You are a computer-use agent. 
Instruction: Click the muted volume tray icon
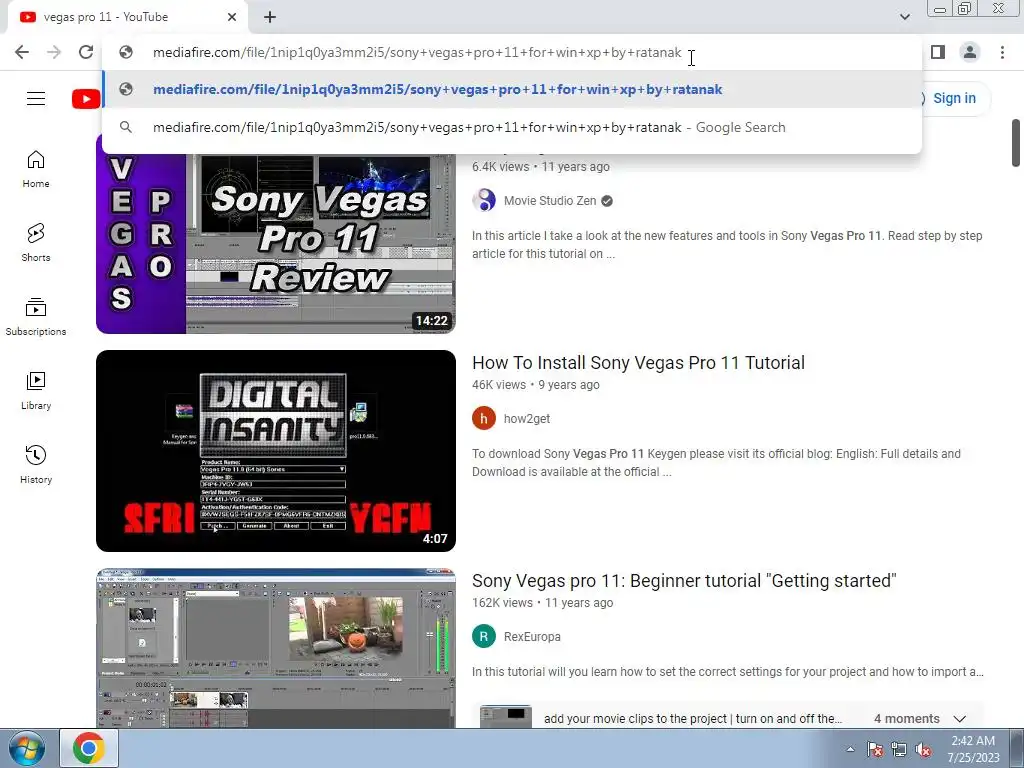click(923, 749)
